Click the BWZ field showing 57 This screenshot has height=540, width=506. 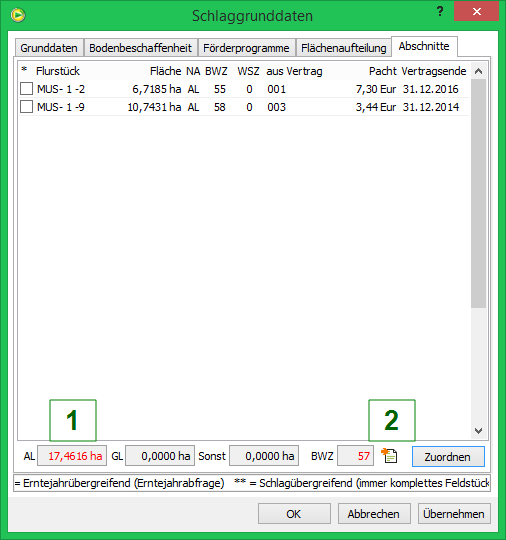(355, 456)
